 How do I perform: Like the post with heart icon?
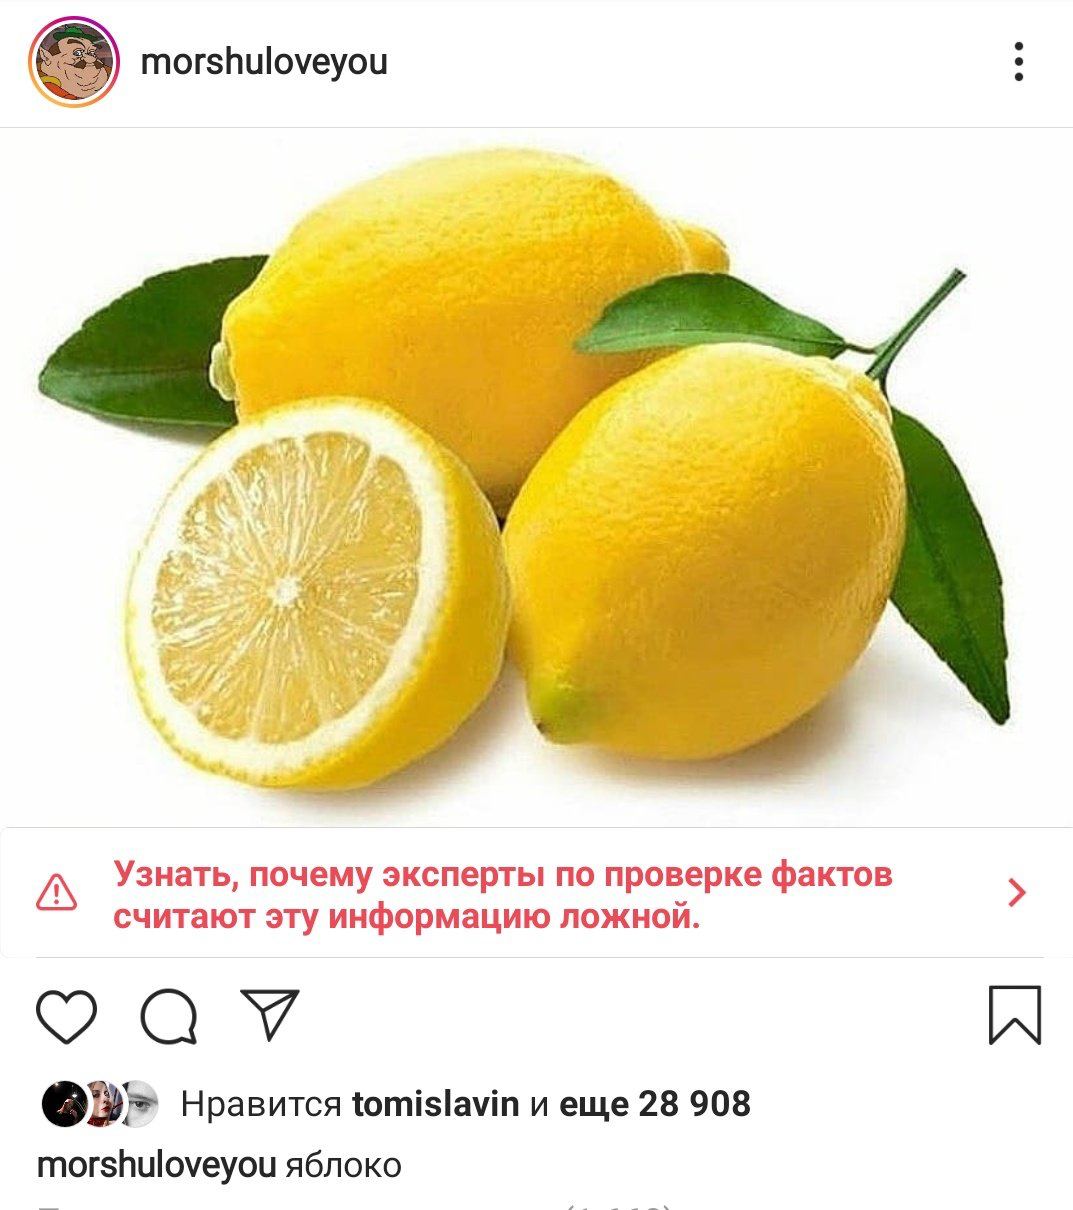(67, 1017)
